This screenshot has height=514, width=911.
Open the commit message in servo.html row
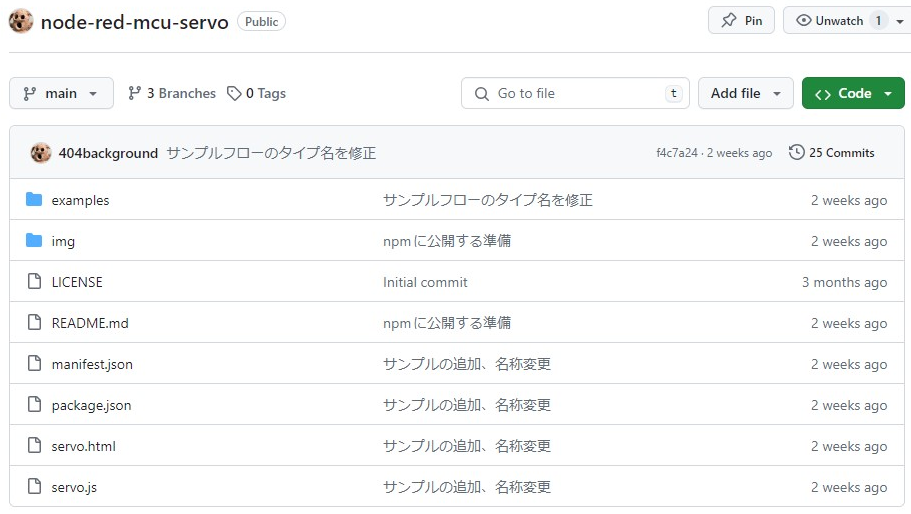pyautogui.click(x=467, y=446)
